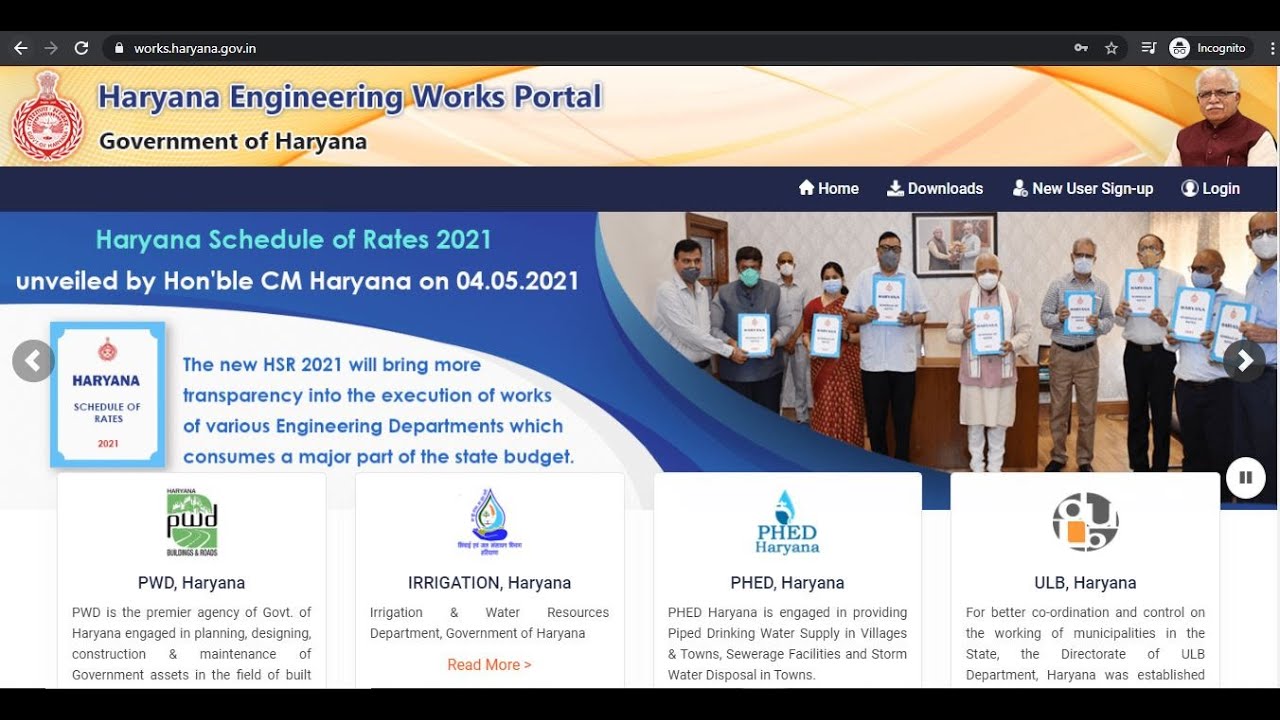
Task: Click text 'unveiled by Hon'ble CM Haryana on 04.05.2021'
Action: (x=297, y=281)
